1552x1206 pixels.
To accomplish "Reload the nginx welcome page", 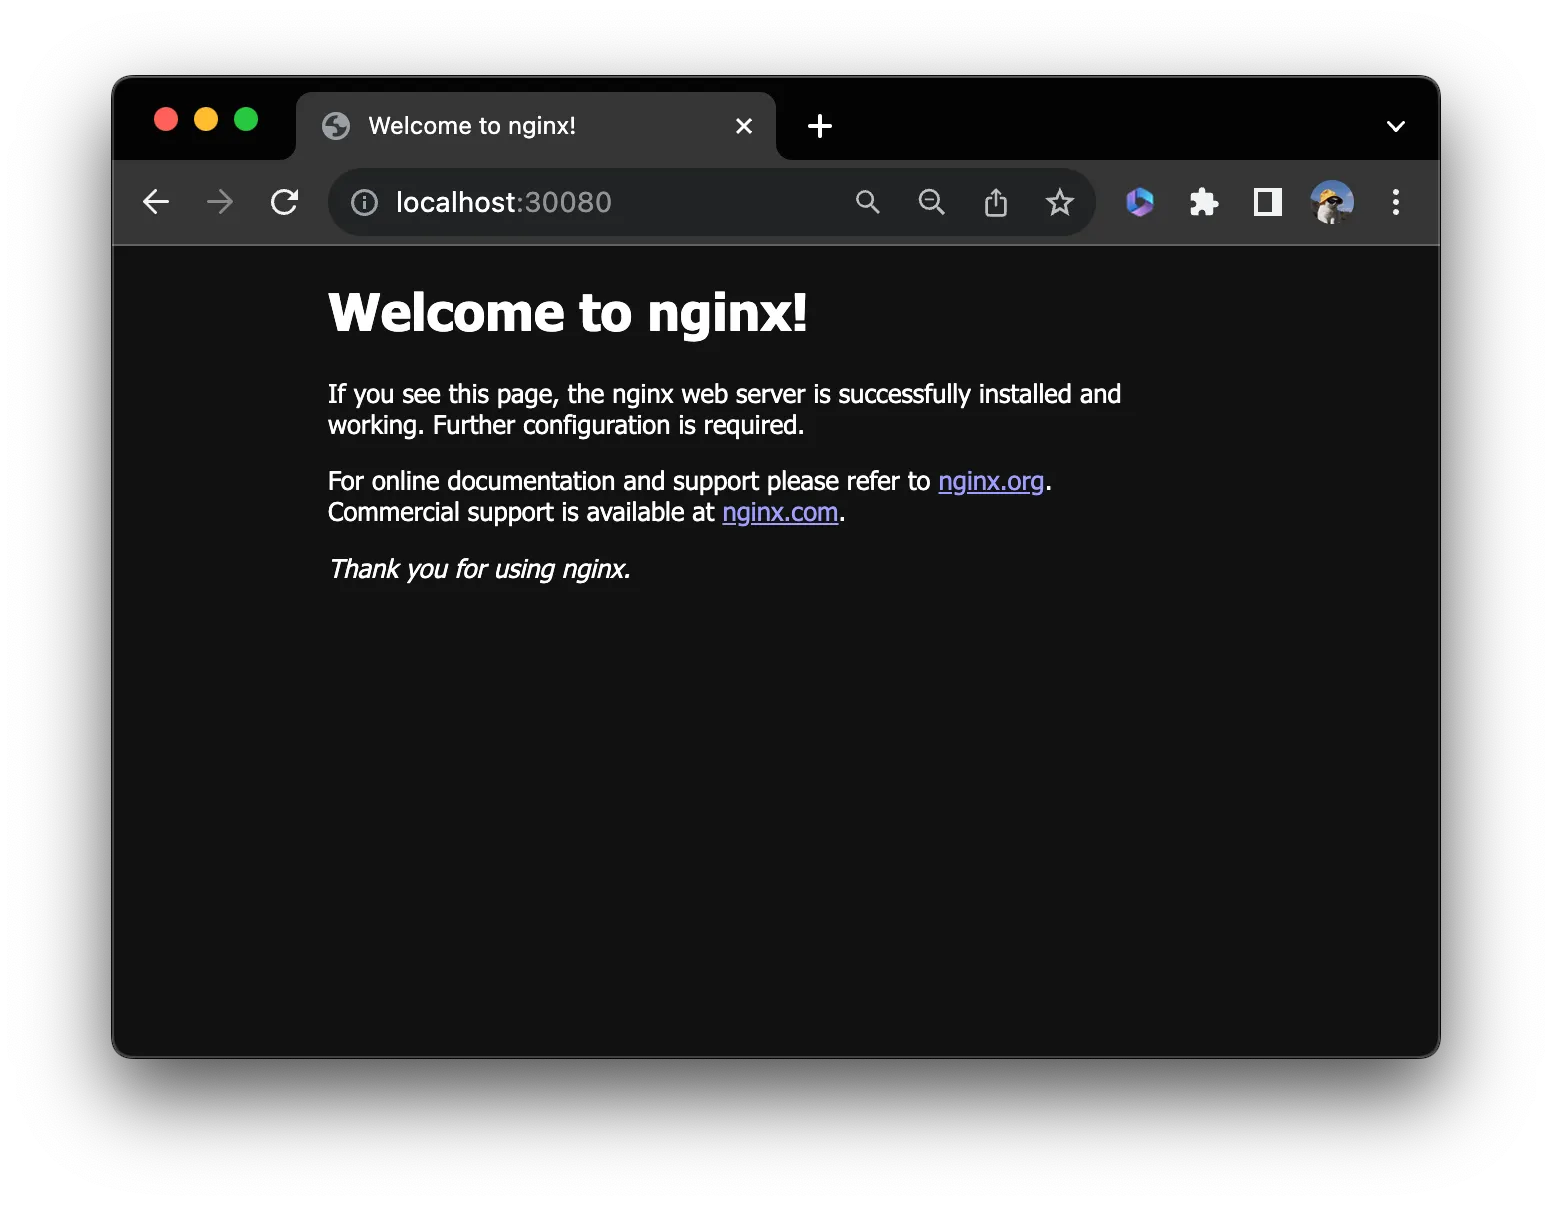I will [x=285, y=202].
